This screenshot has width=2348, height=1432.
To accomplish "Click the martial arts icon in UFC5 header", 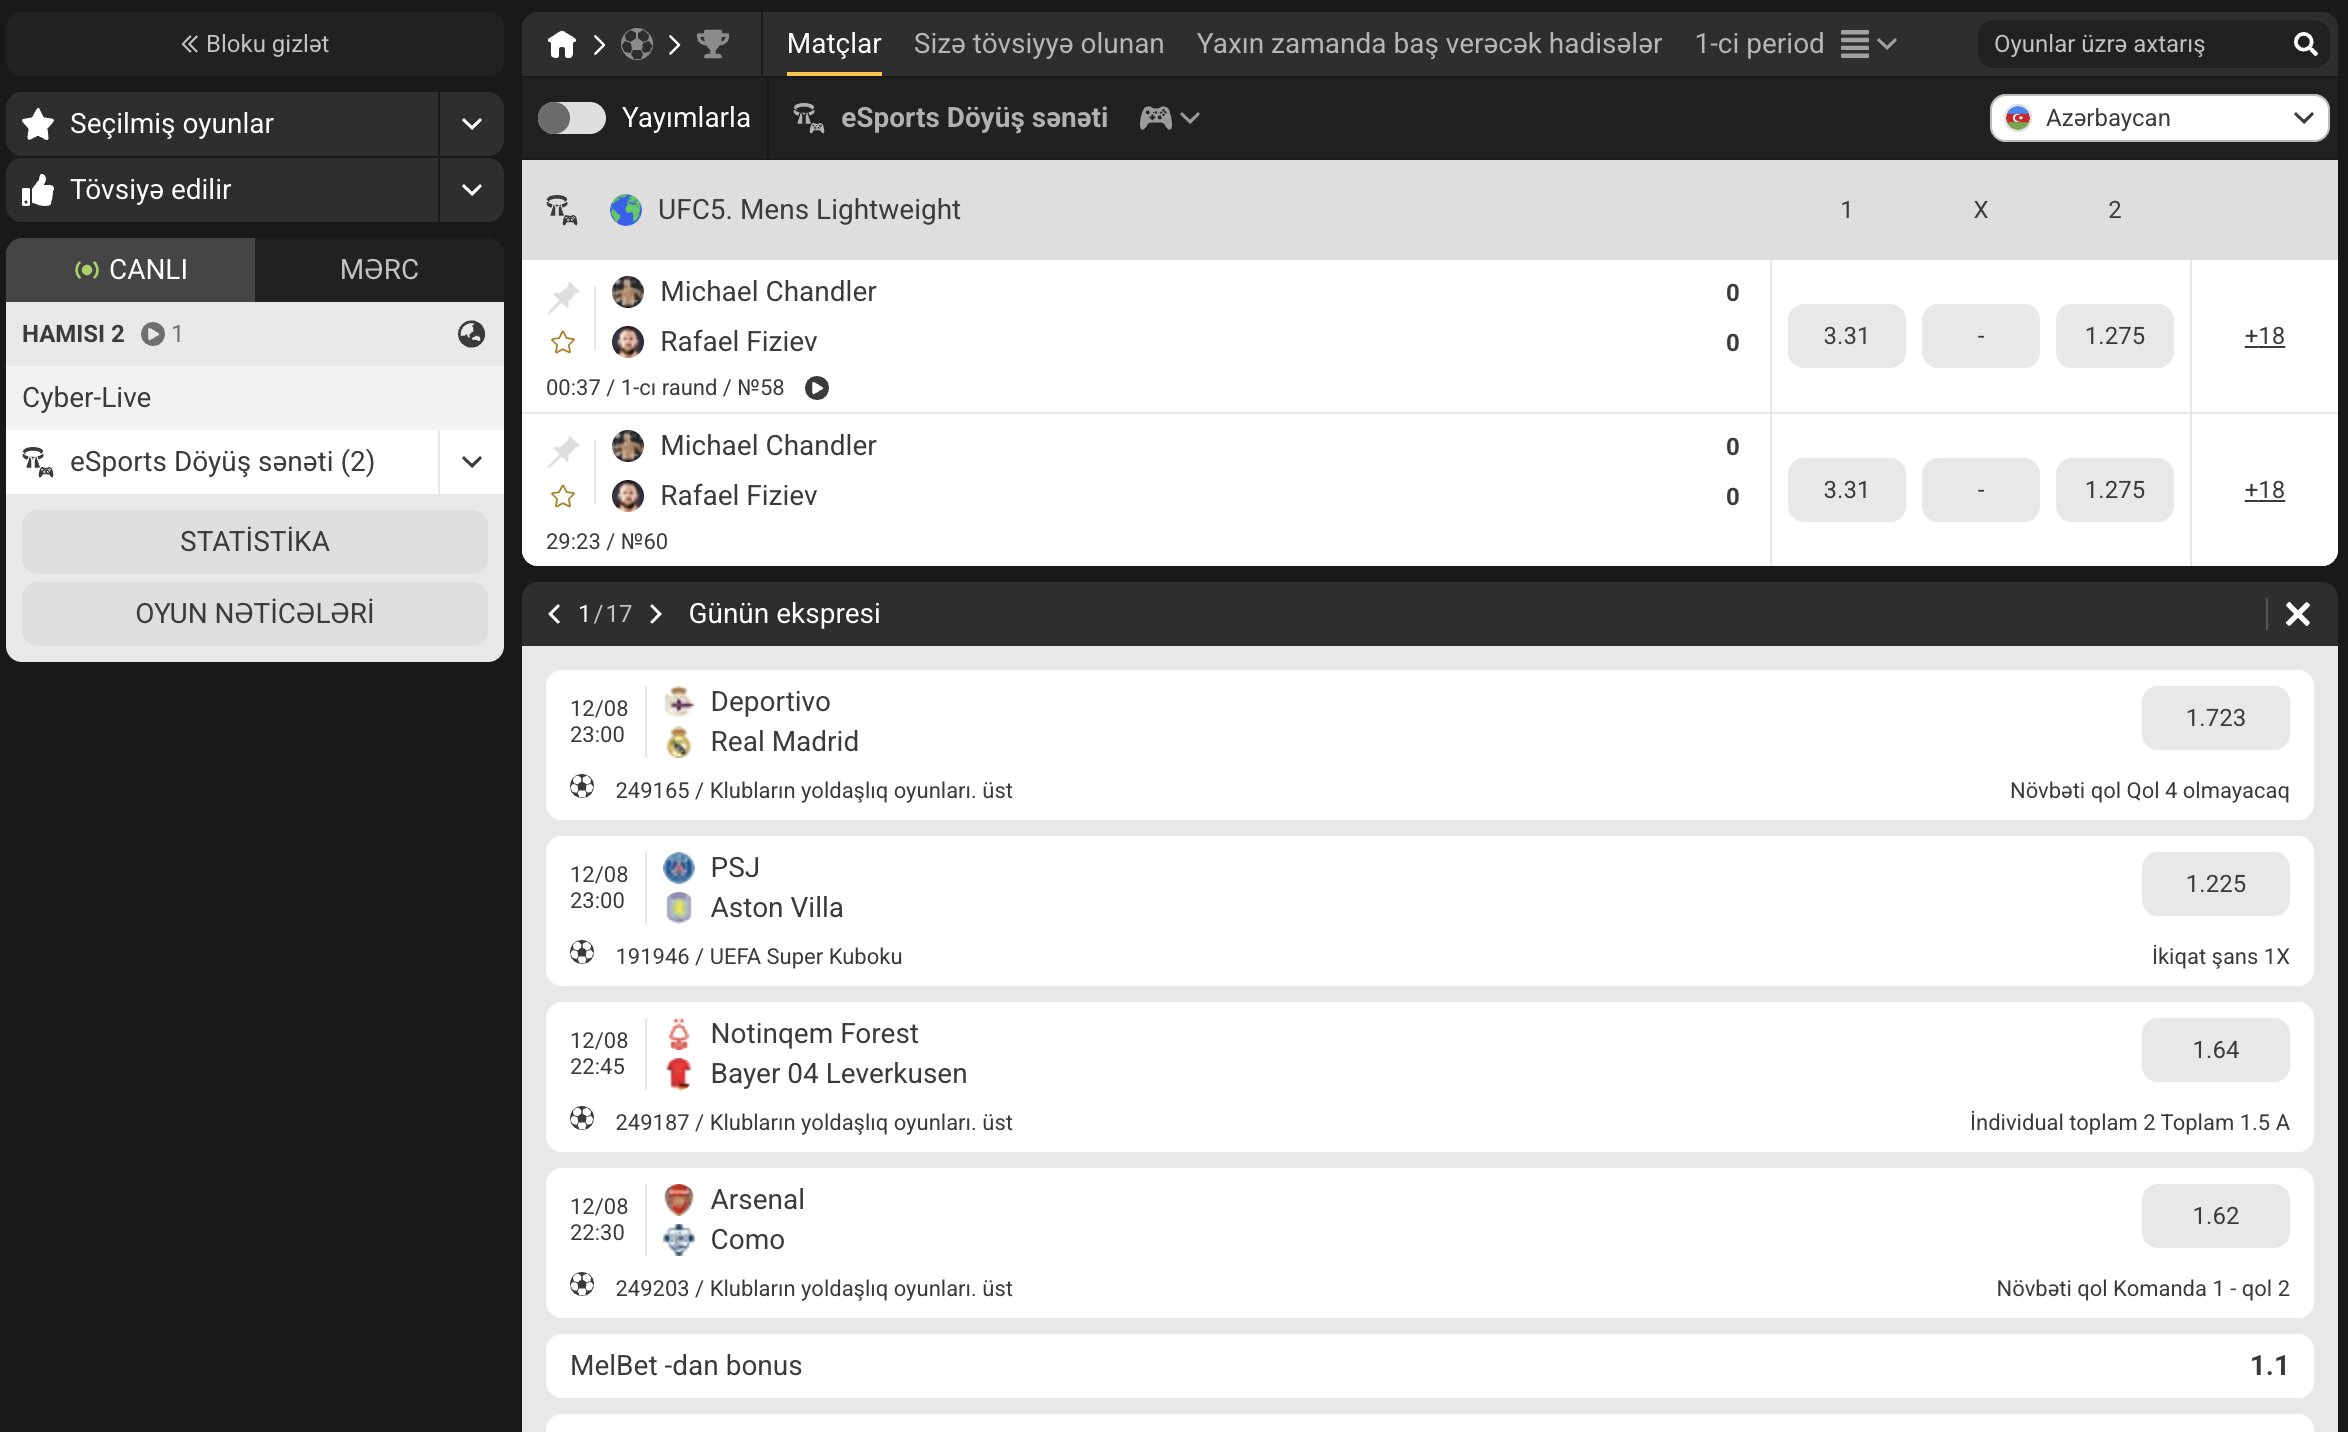I will tap(562, 210).
